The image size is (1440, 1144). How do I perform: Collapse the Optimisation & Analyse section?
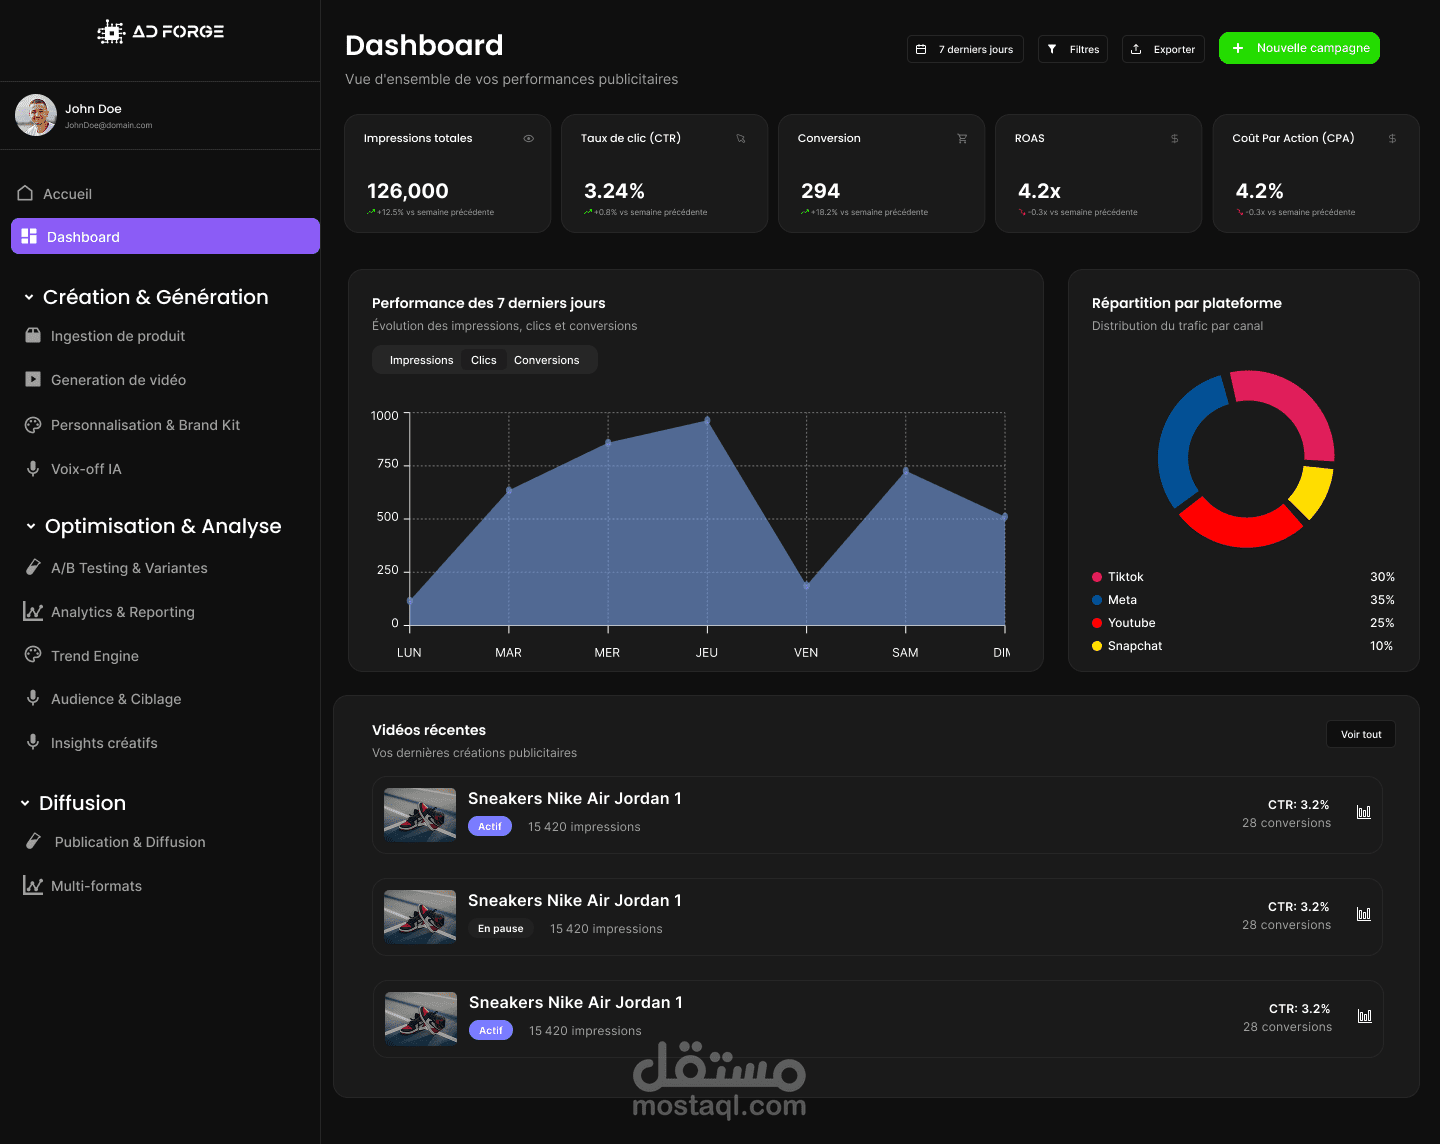coord(31,526)
